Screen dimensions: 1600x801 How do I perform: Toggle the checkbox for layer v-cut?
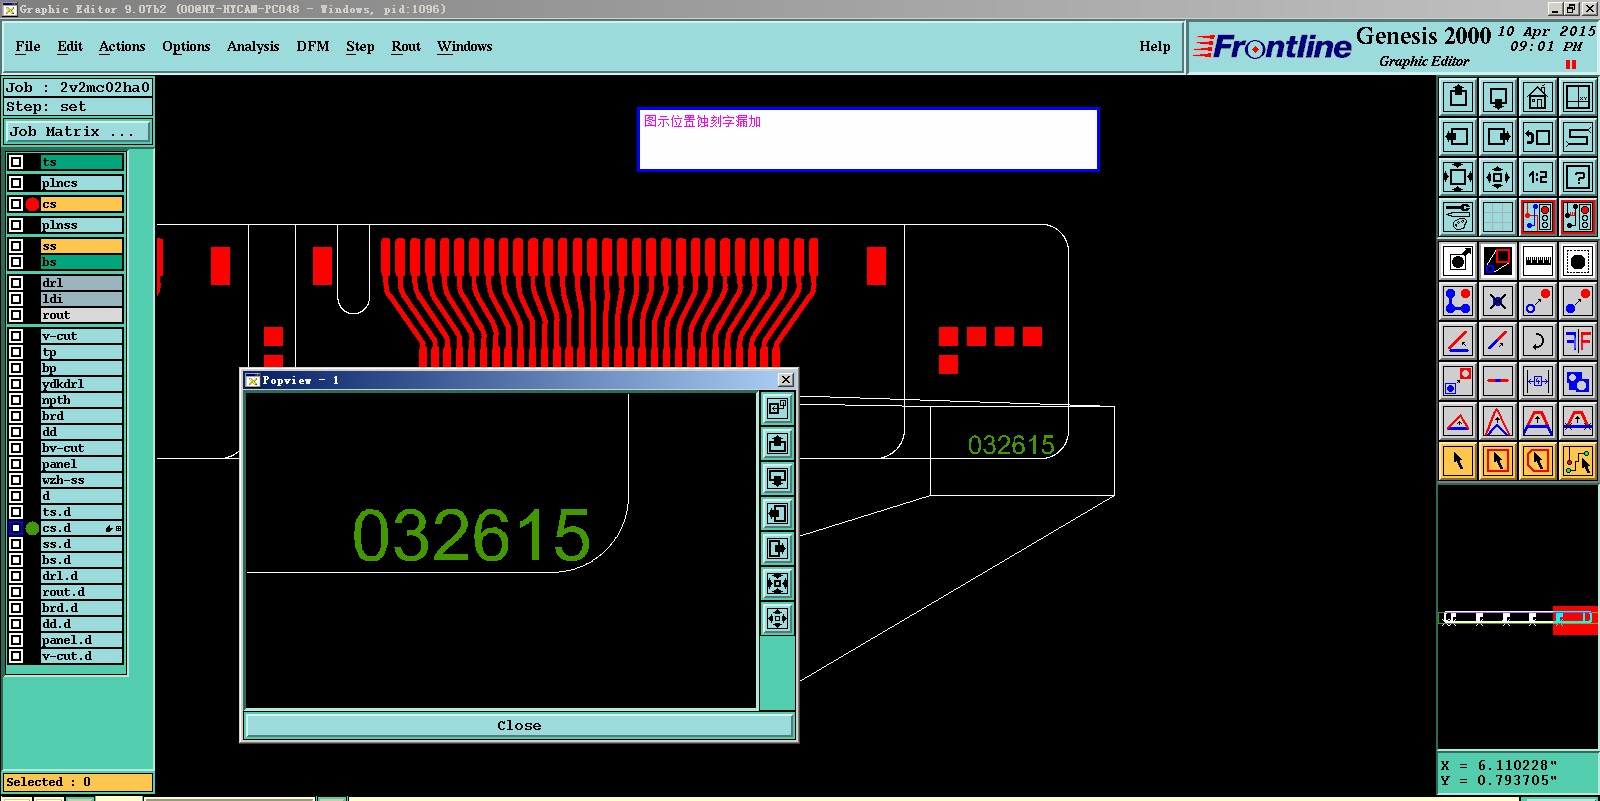coord(16,336)
